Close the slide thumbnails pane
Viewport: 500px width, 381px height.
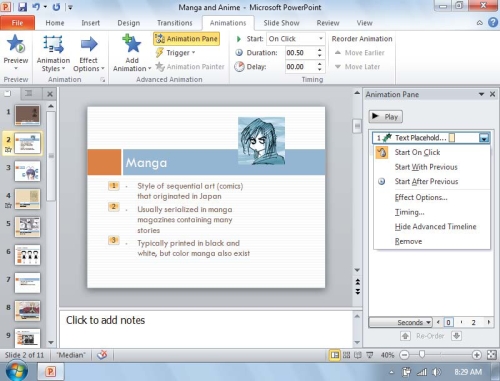click(50, 94)
